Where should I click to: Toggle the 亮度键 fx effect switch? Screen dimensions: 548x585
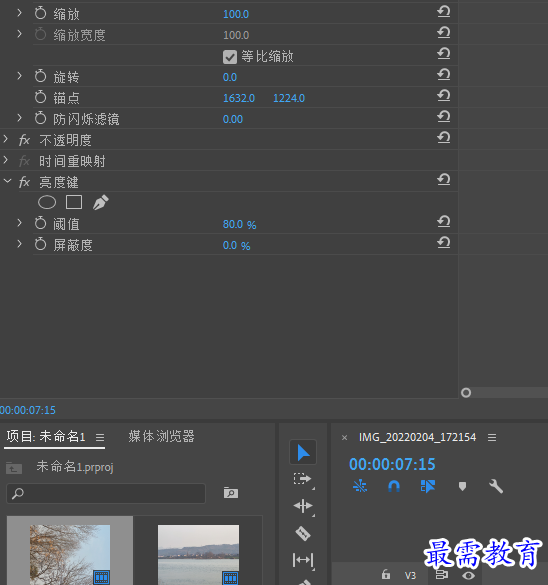click(24, 182)
